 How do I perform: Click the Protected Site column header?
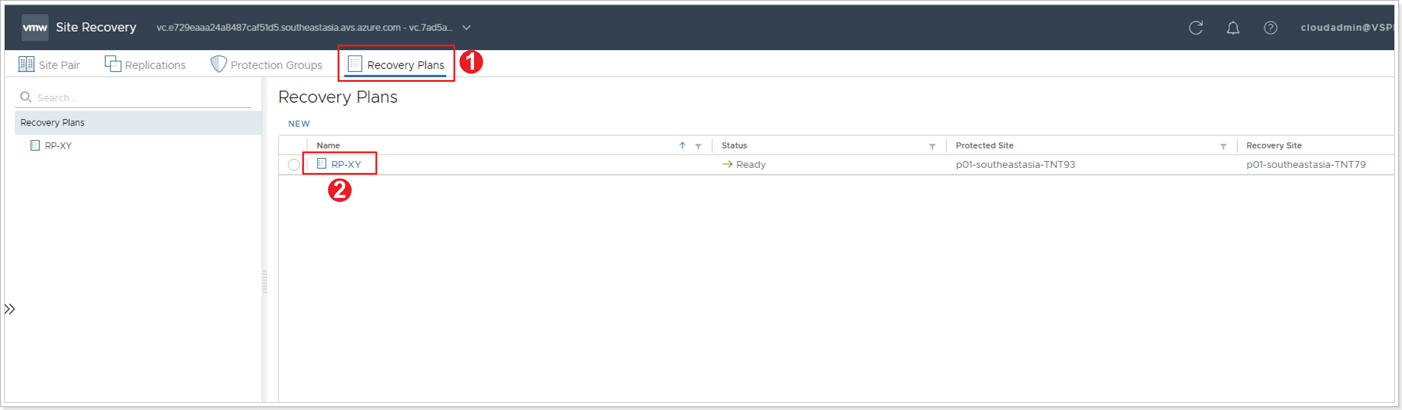click(984, 146)
